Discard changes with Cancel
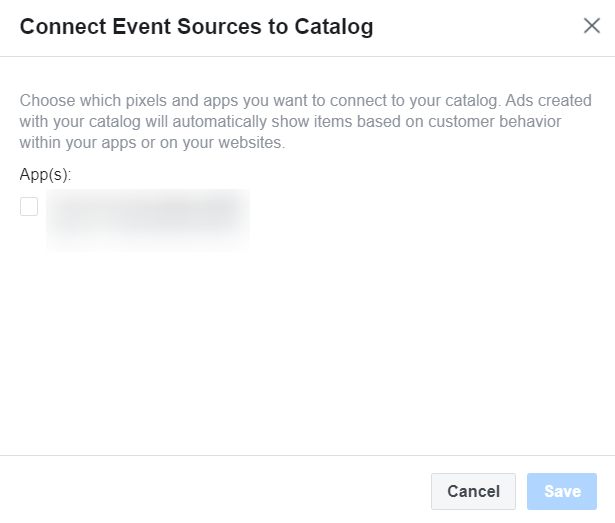Viewport: 615px width, 523px height. [x=473, y=491]
